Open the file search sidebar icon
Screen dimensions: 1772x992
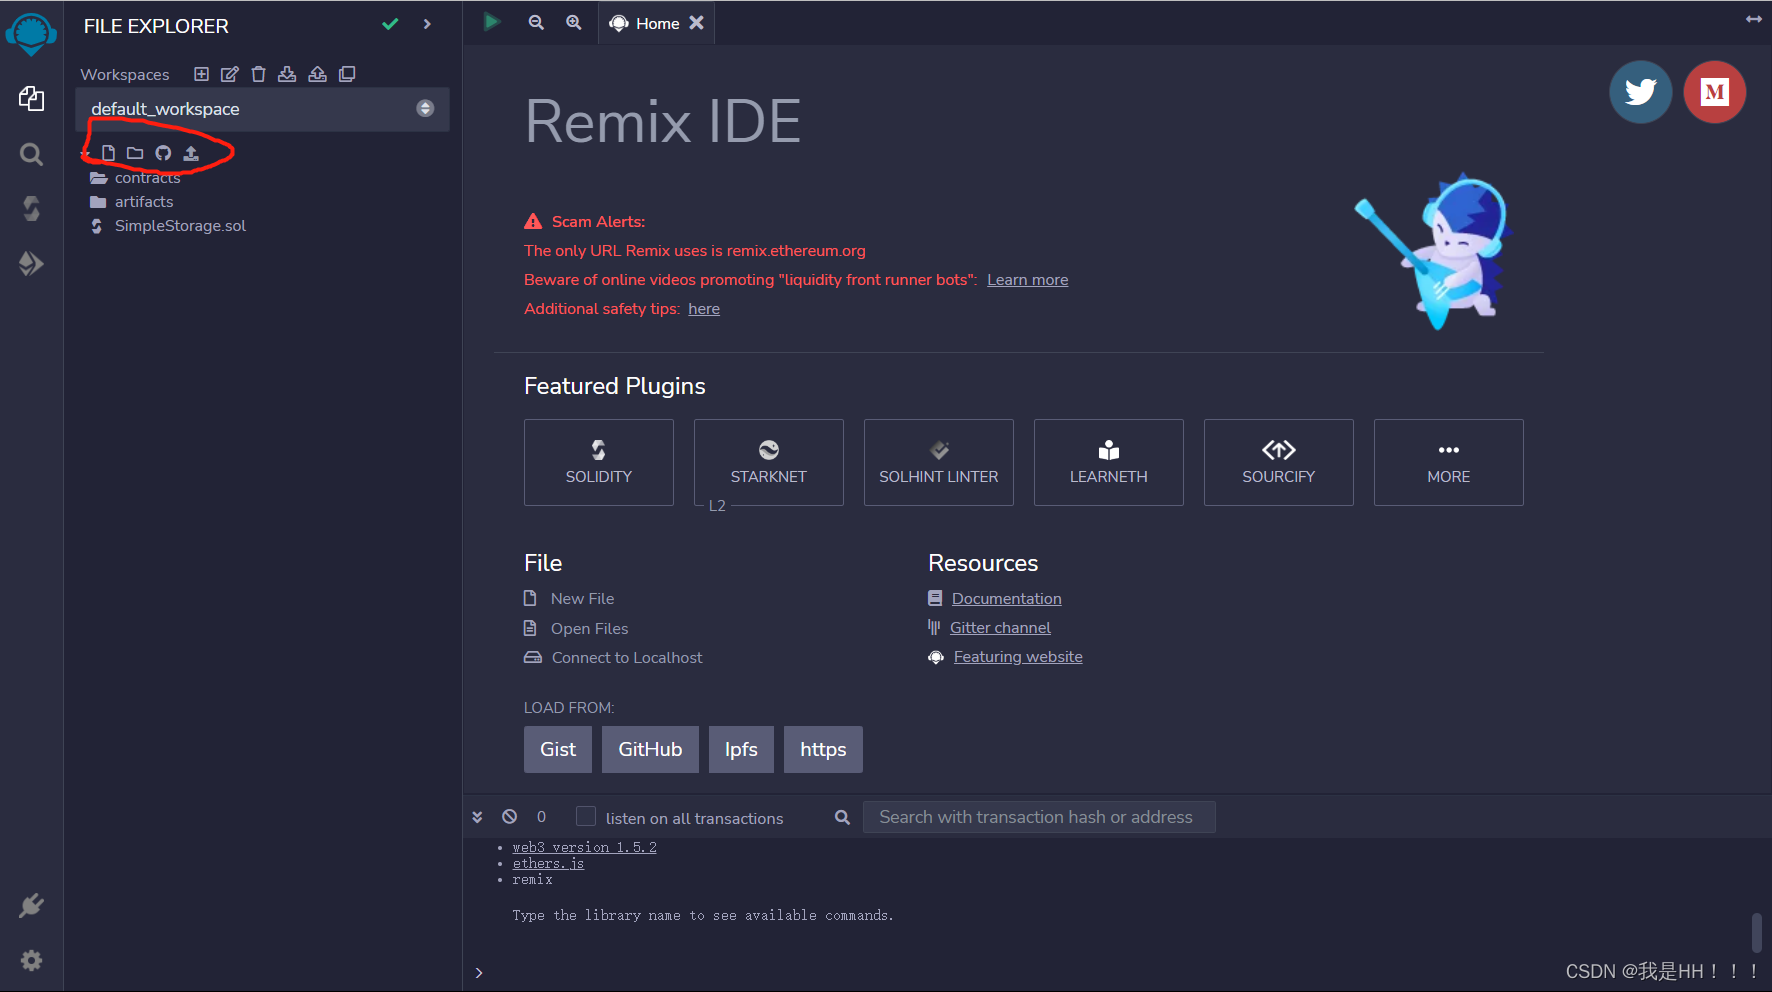[31, 154]
